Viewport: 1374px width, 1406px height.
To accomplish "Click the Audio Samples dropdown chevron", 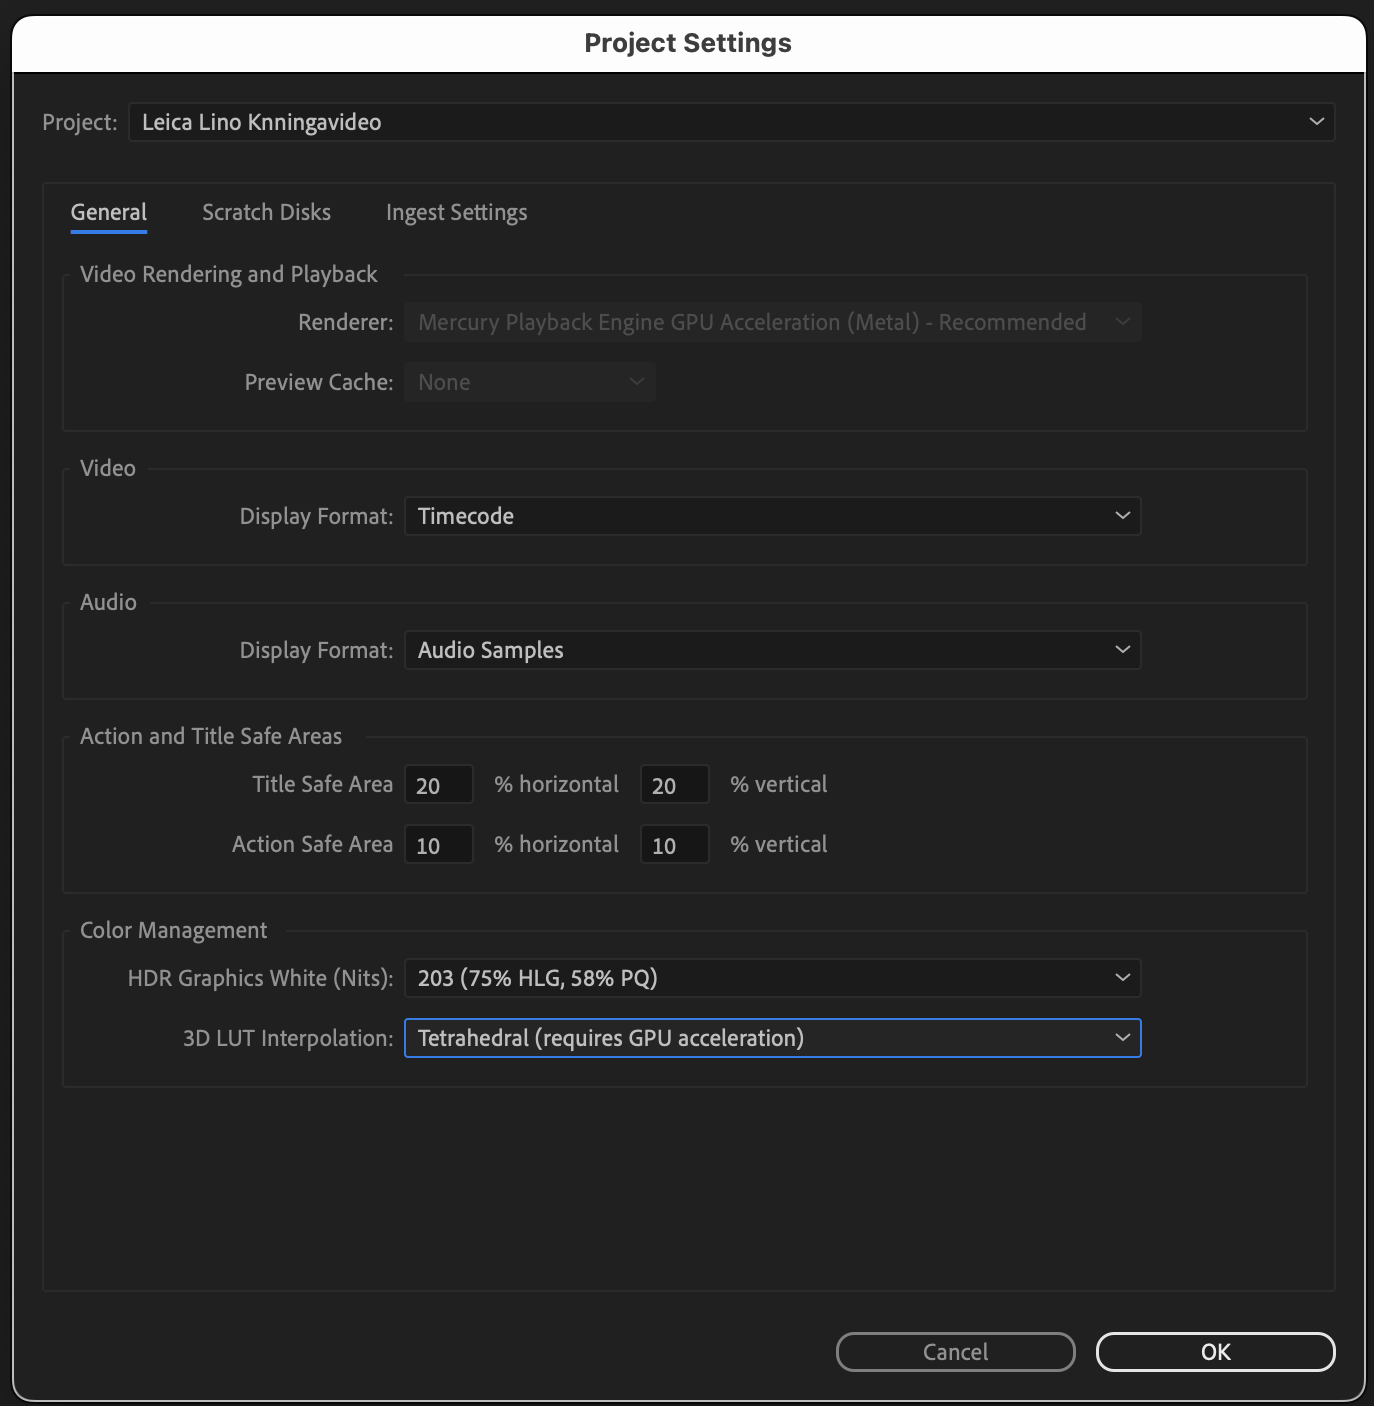I will coord(1121,650).
